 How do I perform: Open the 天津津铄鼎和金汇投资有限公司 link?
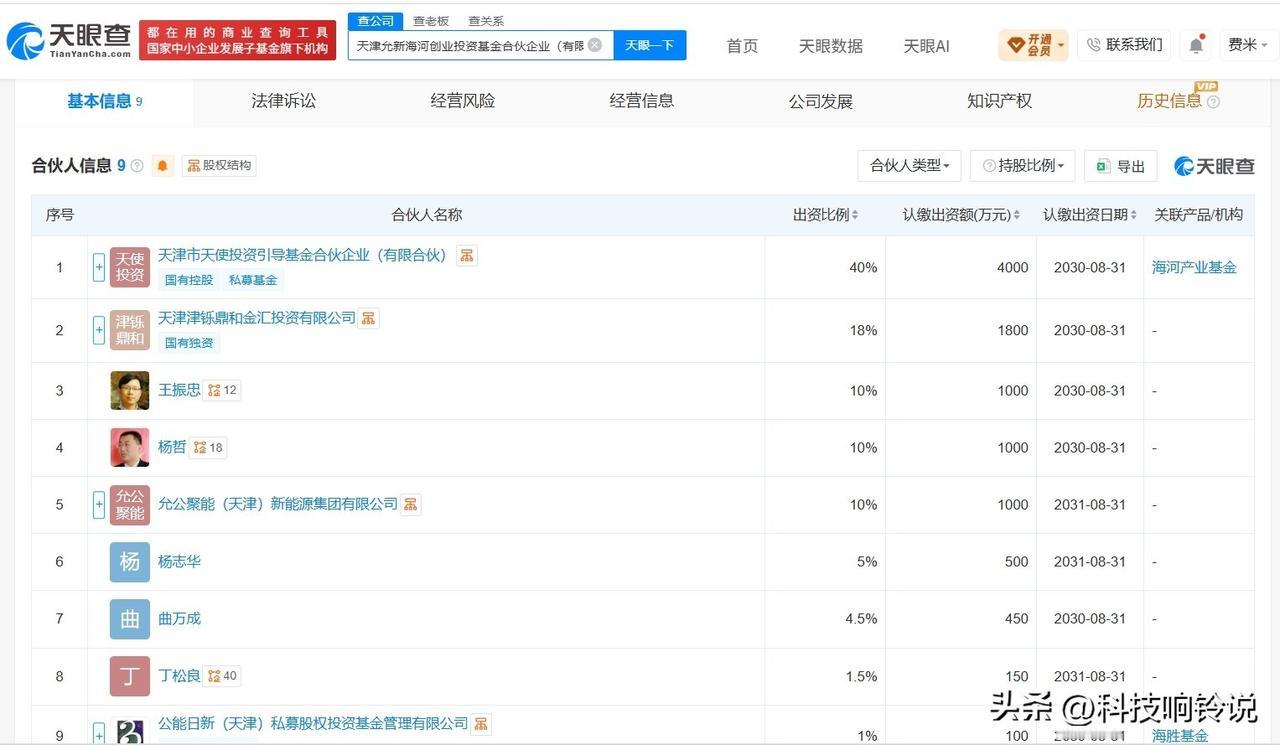point(257,318)
